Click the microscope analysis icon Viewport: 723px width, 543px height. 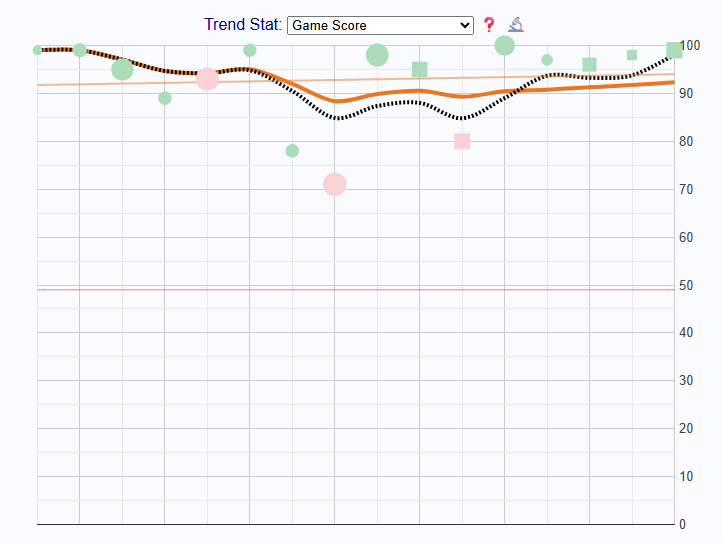[516, 25]
